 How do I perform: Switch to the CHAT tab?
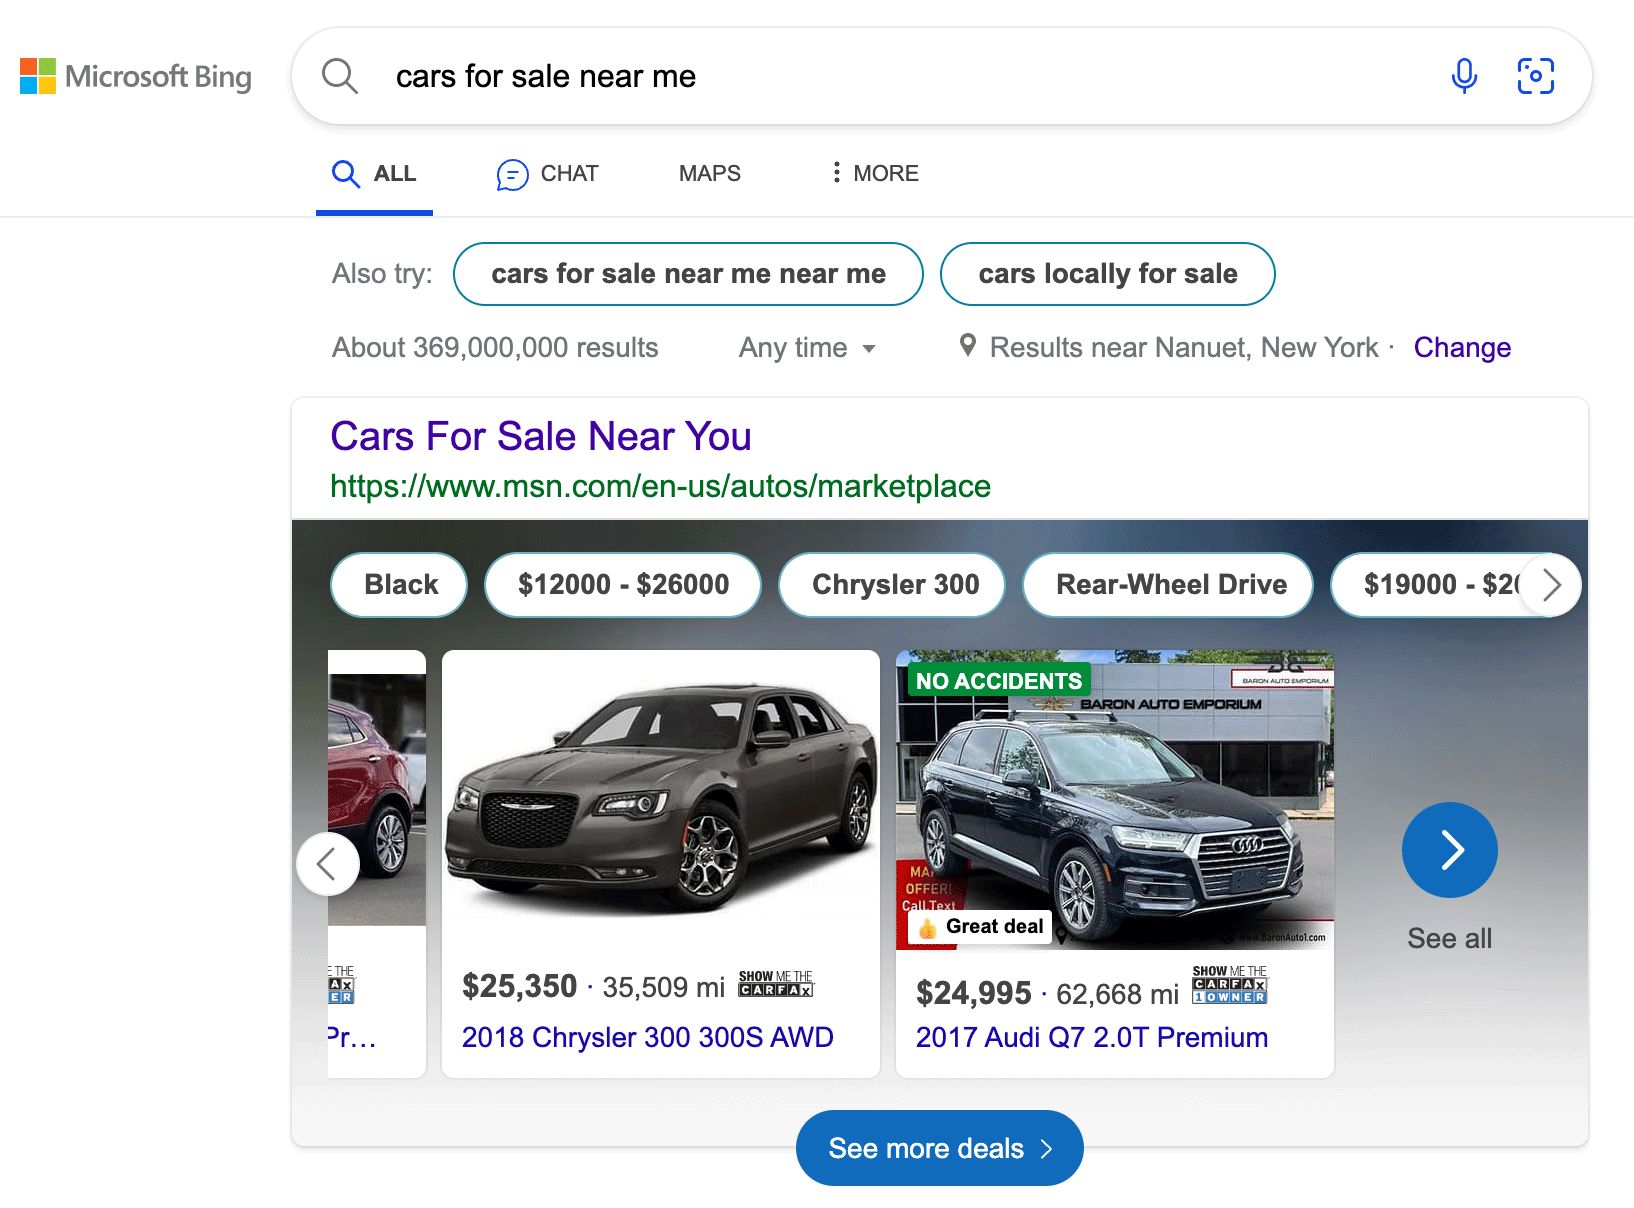[547, 174]
